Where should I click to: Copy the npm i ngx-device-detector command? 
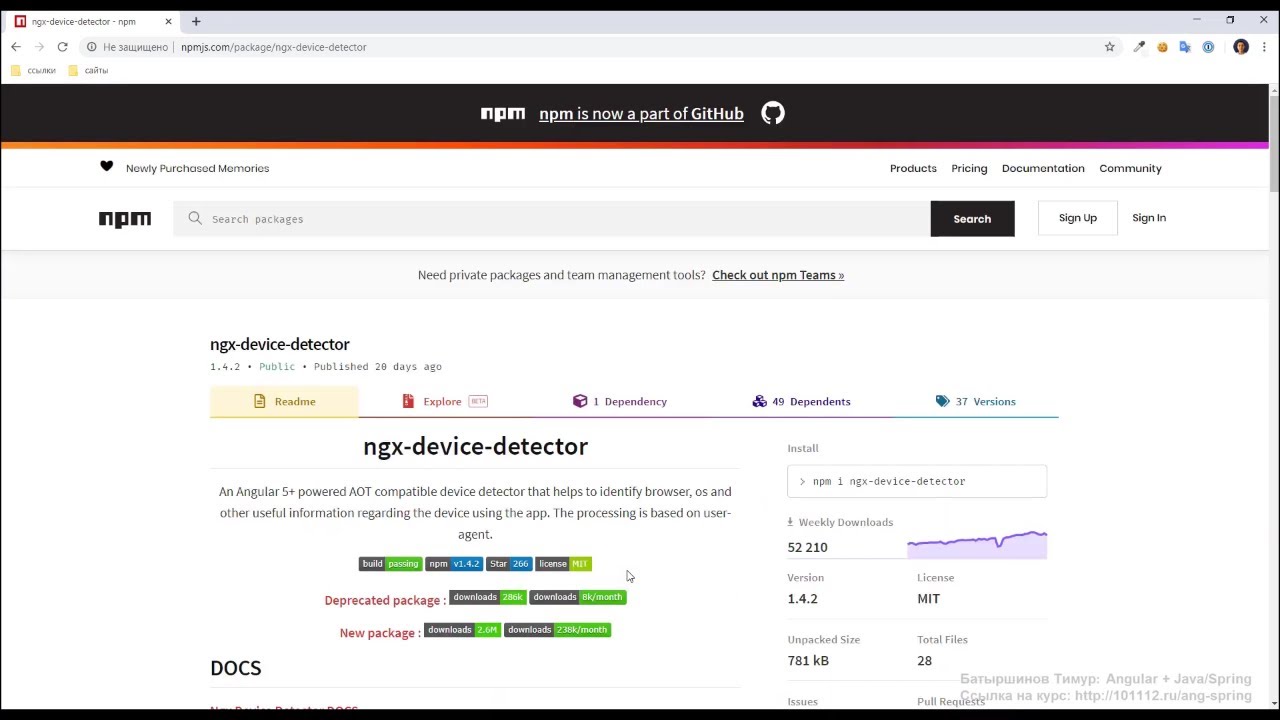pos(917,481)
